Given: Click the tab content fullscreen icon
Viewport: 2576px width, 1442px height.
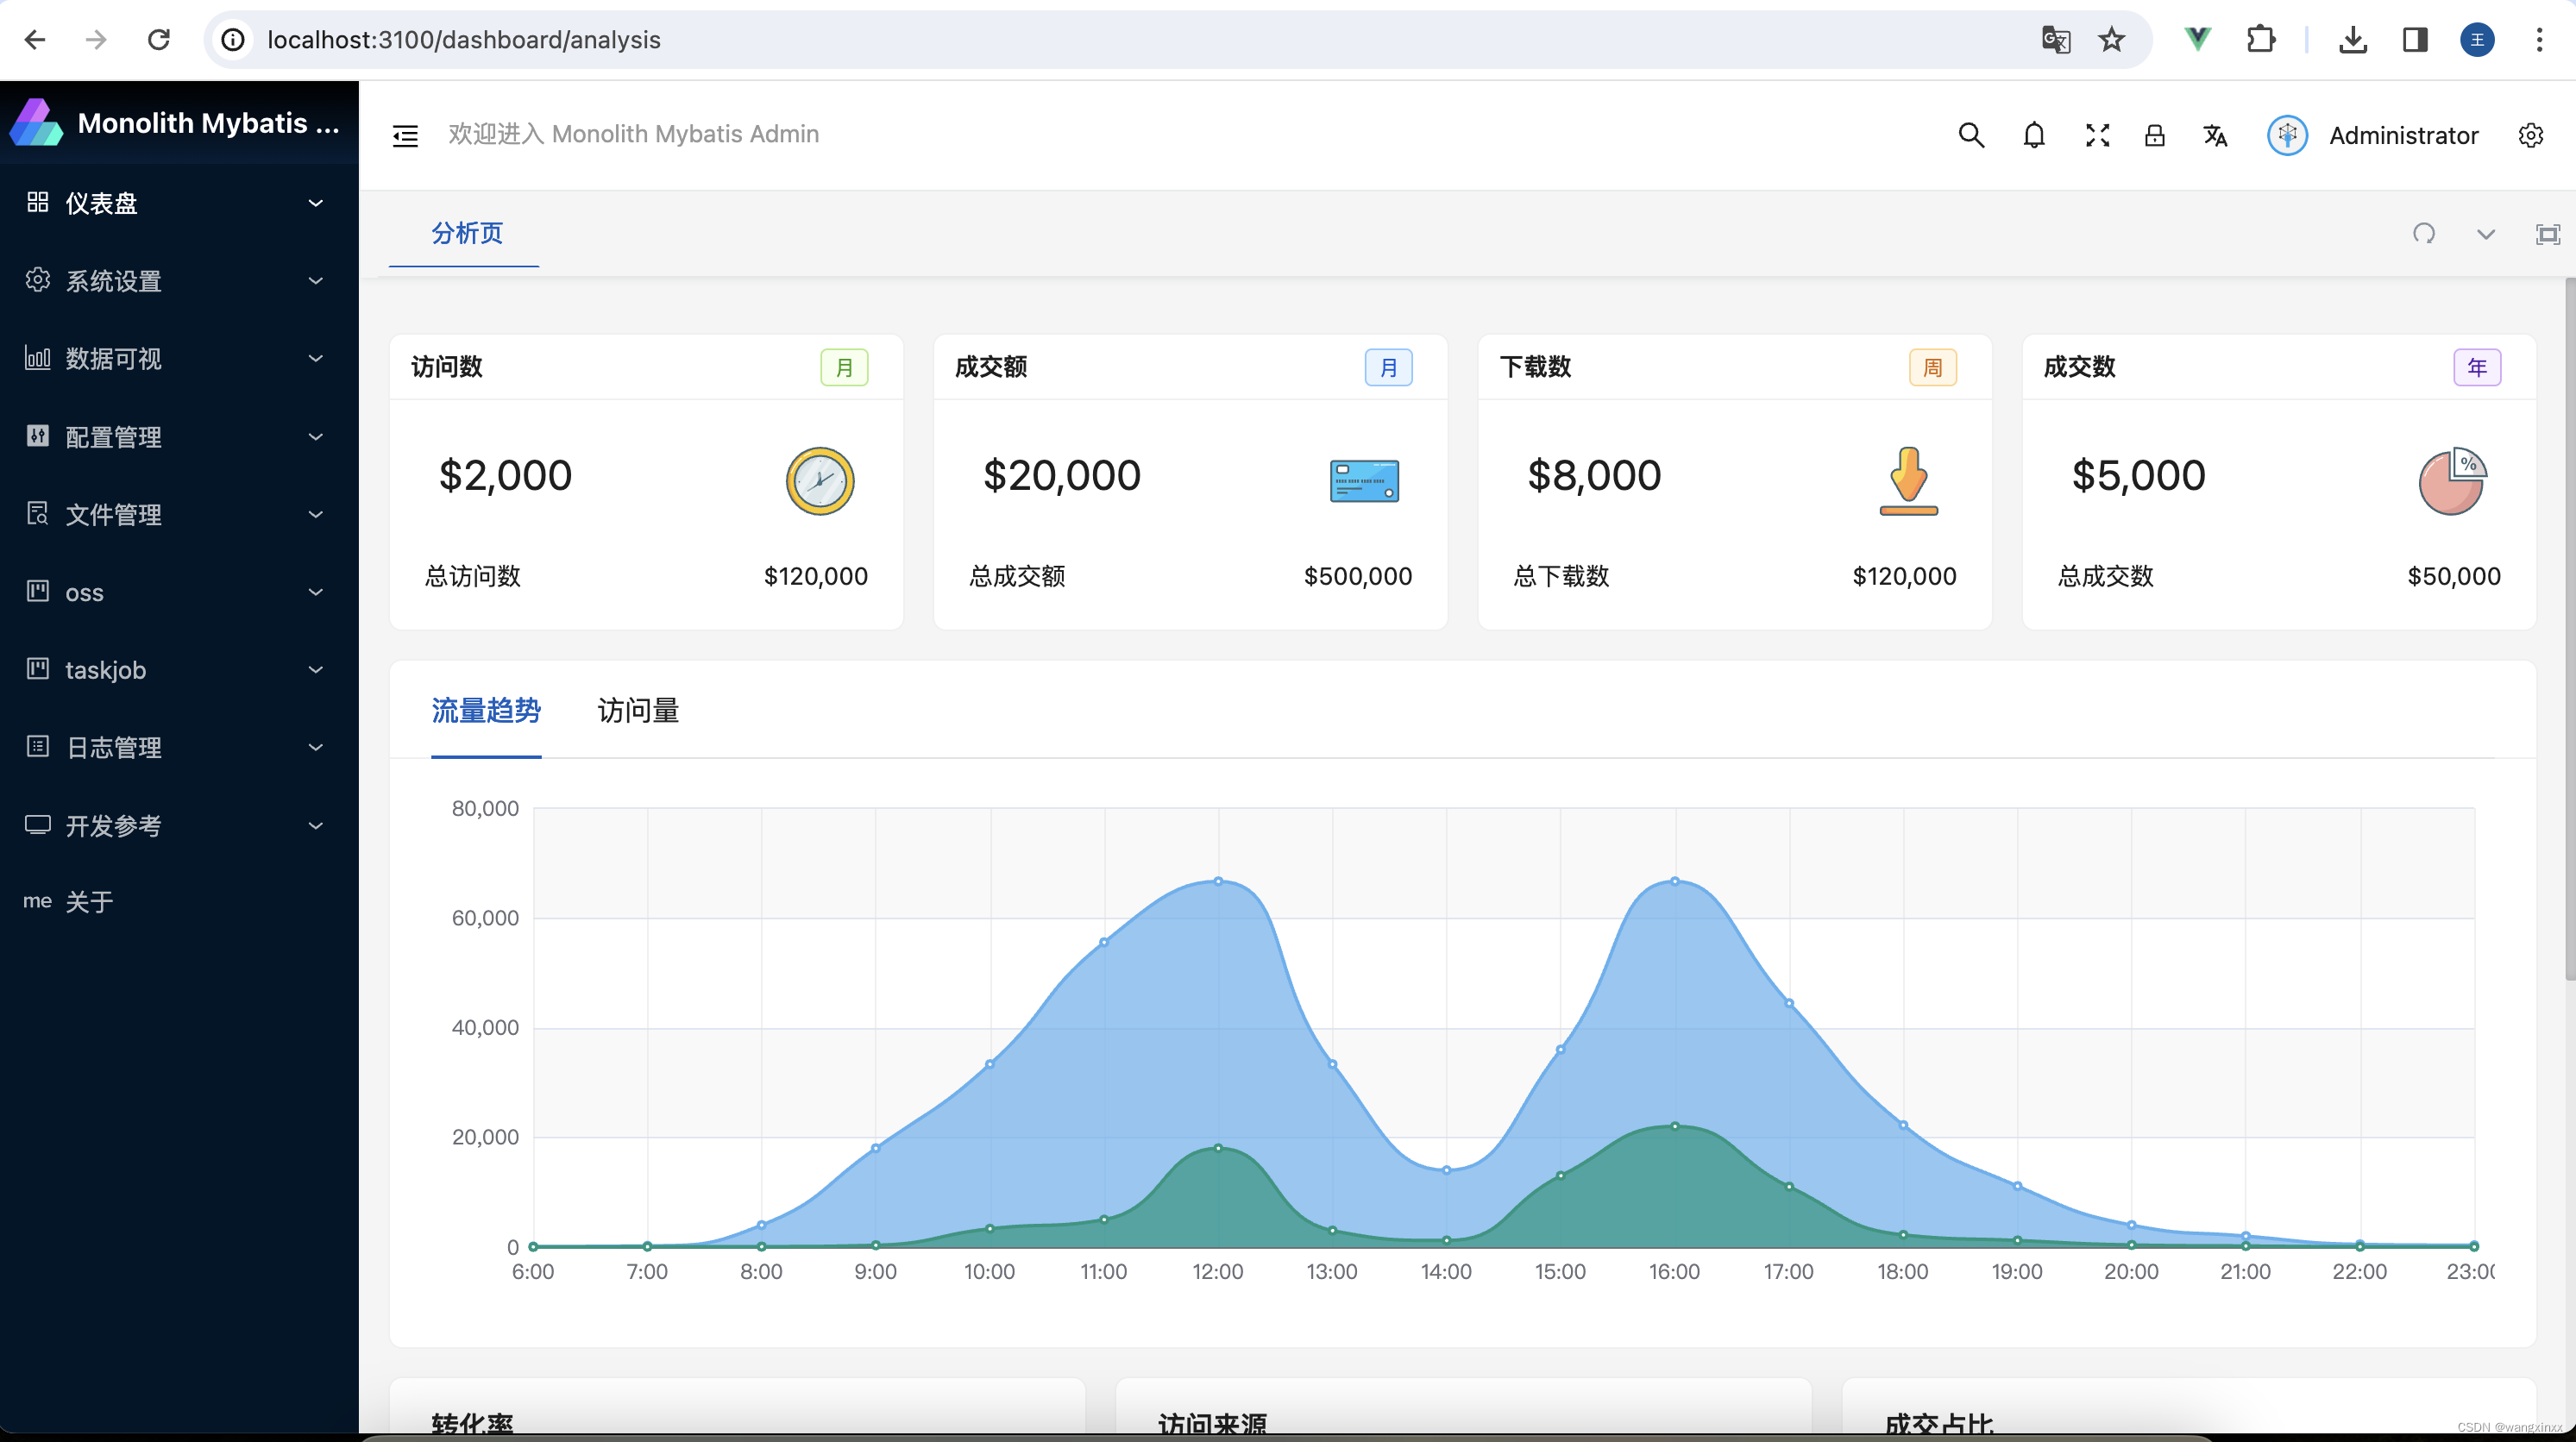Looking at the screenshot, I should point(2547,234).
